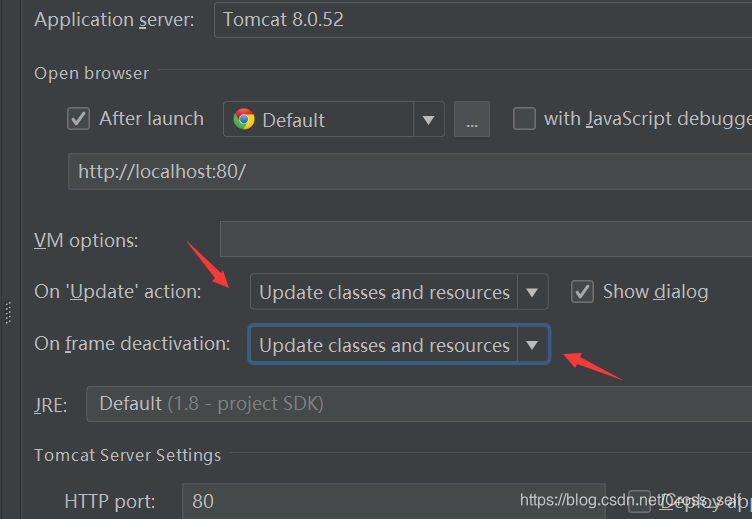
Task: Open the Default browser dropdown arrow
Action: pyautogui.click(x=428, y=119)
